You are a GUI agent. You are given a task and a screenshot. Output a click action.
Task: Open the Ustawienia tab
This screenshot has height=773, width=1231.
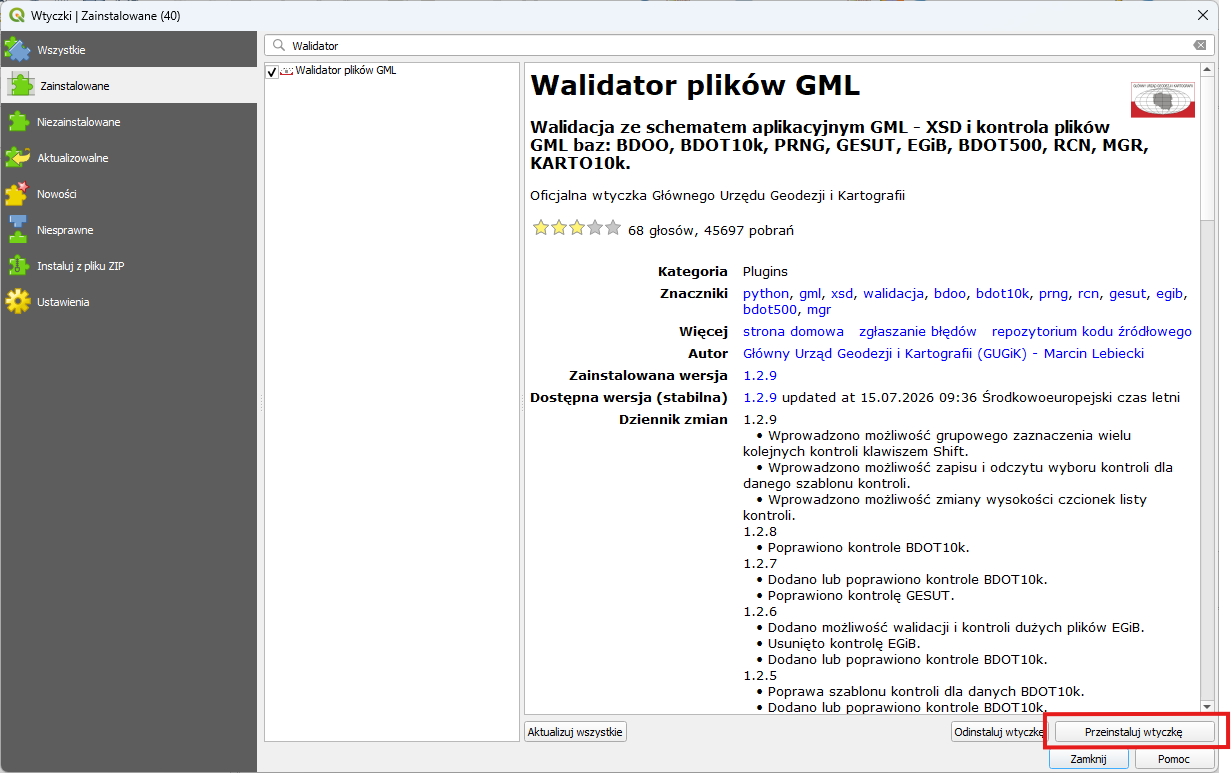(128, 301)
